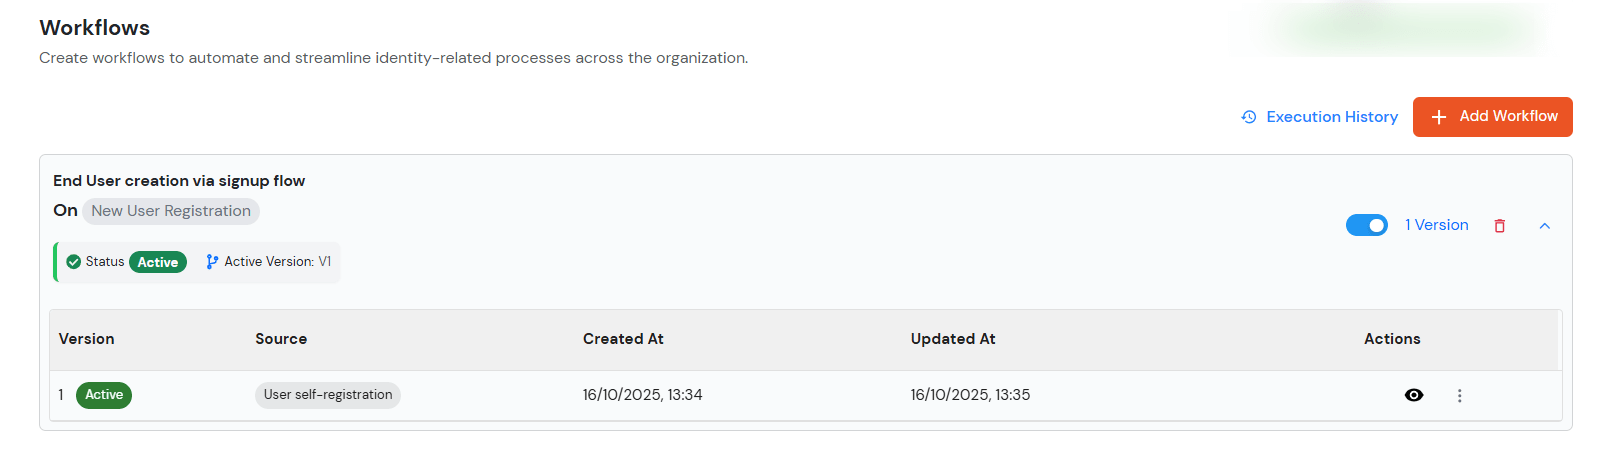Click the Active Version branch icon

(212, 262)
